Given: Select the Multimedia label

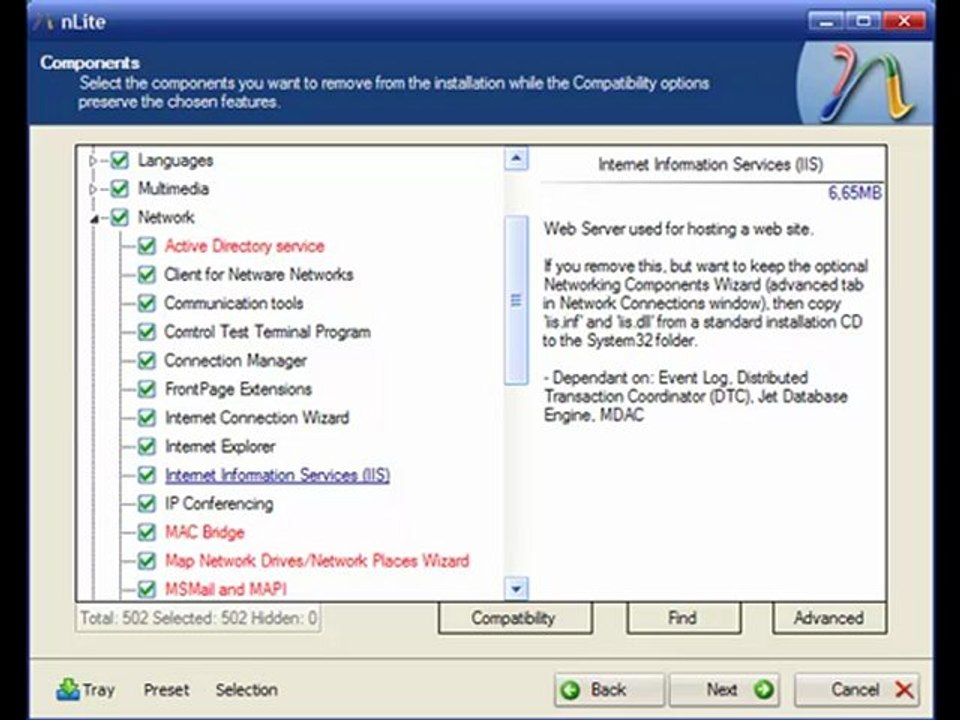Looking at the screenshot, I should coord(173,189).
